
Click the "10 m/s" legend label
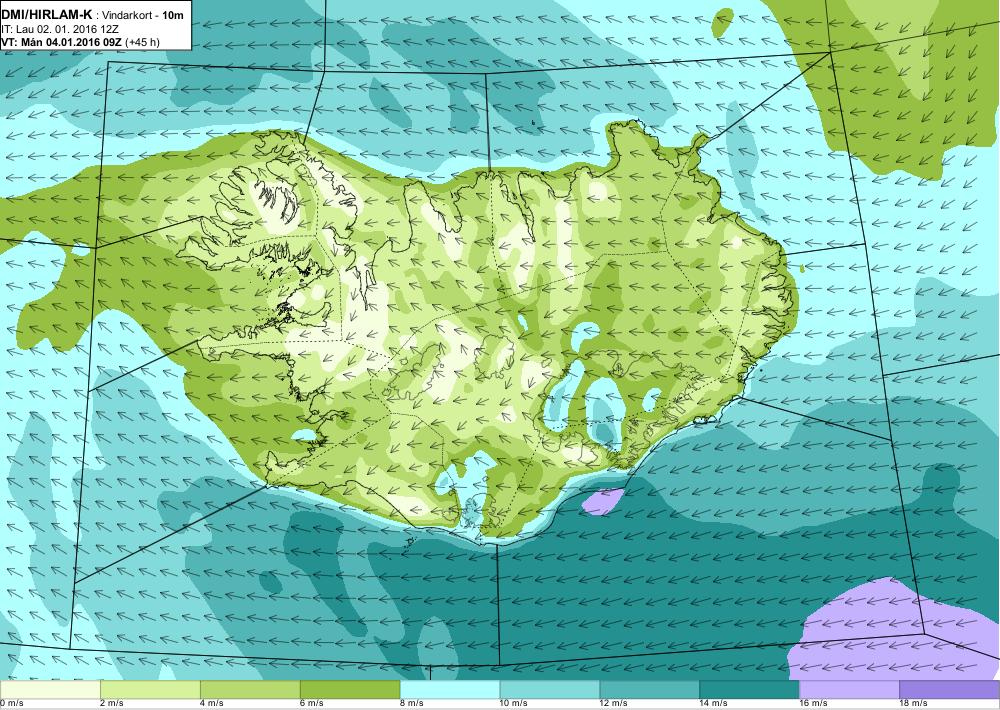pos(514,704)
